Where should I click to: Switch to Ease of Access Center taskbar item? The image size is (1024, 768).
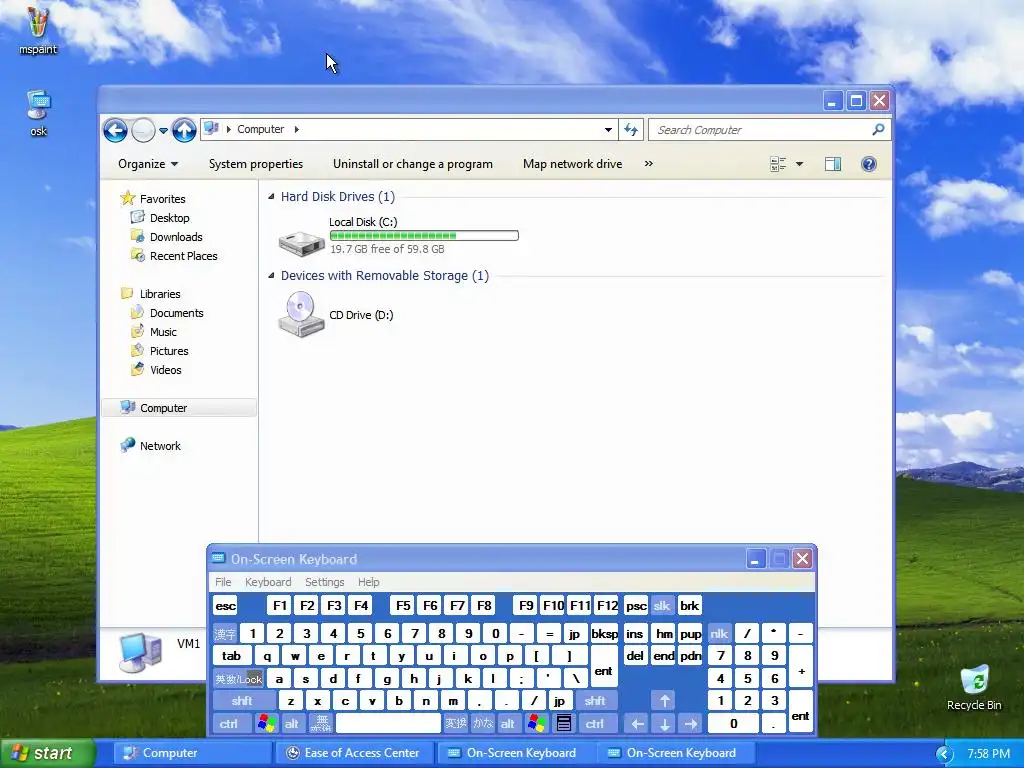353,753
